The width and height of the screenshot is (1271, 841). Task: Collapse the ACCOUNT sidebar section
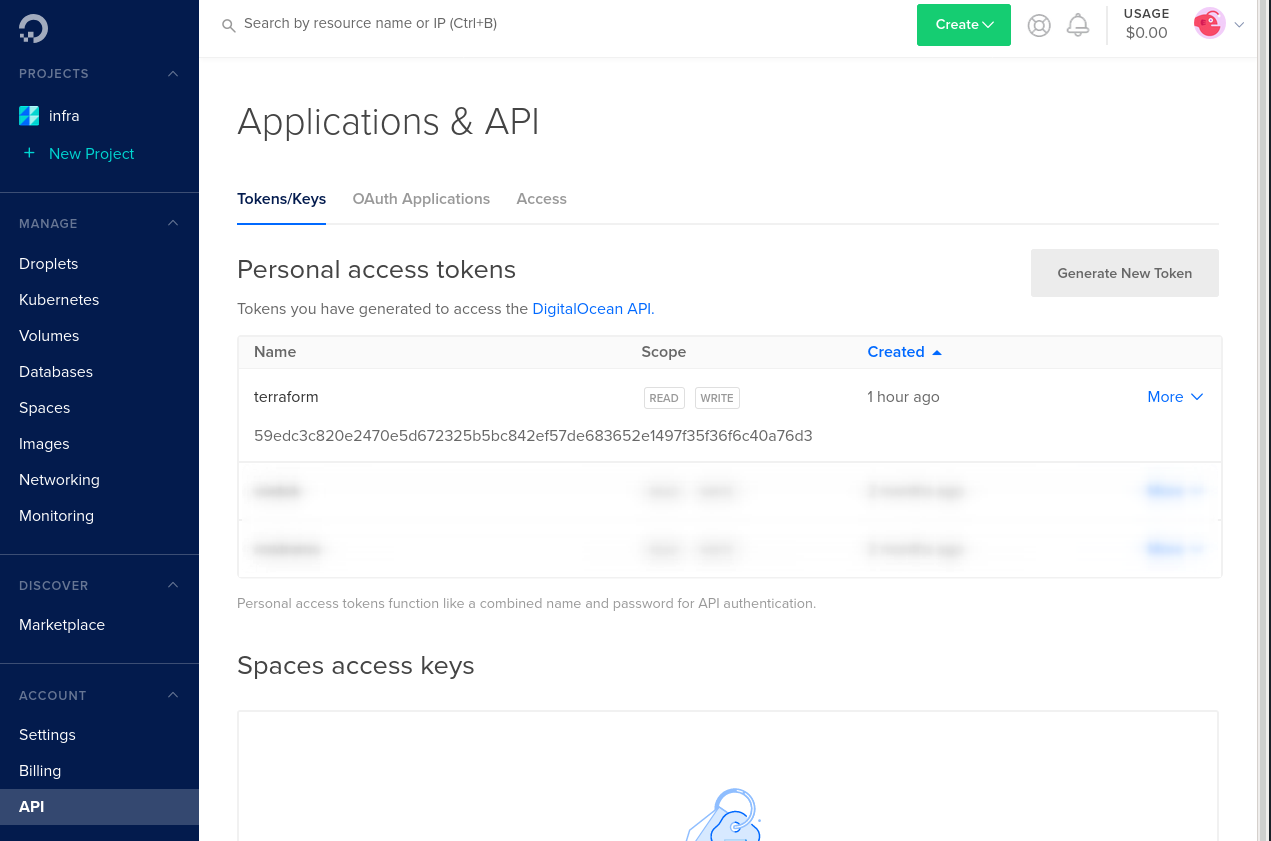173,695
